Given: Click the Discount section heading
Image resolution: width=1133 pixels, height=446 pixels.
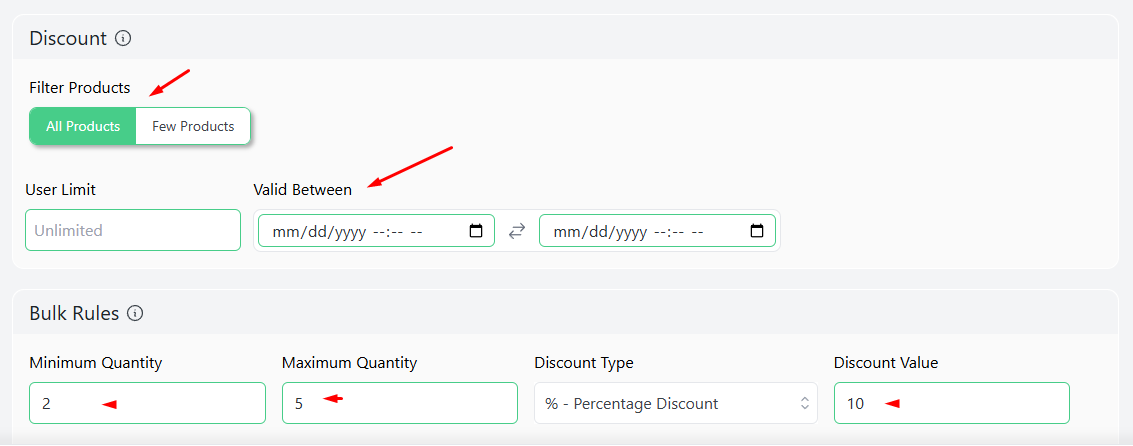Looking at the screenshot, I should click(68, 38).
